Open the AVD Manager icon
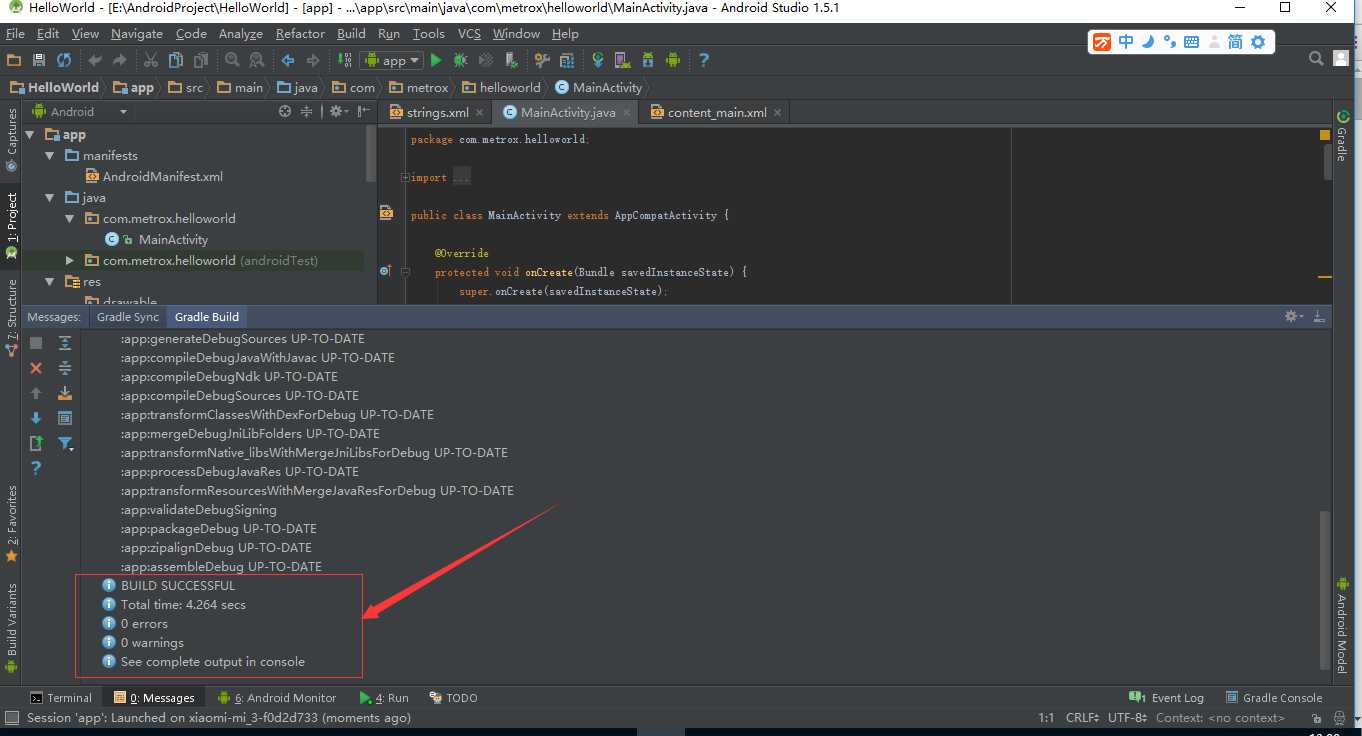 pyautogui.click(x=623, y=60)
